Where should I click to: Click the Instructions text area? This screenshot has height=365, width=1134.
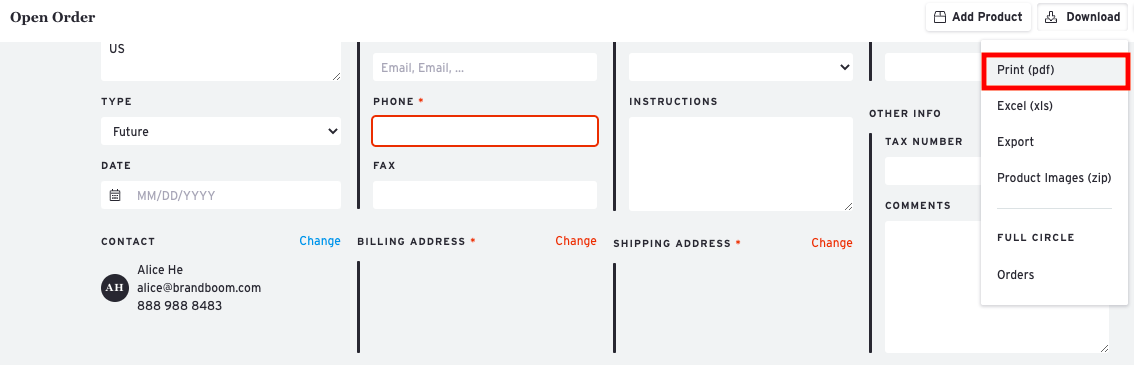pyautogui.click(x=741, y=164)
